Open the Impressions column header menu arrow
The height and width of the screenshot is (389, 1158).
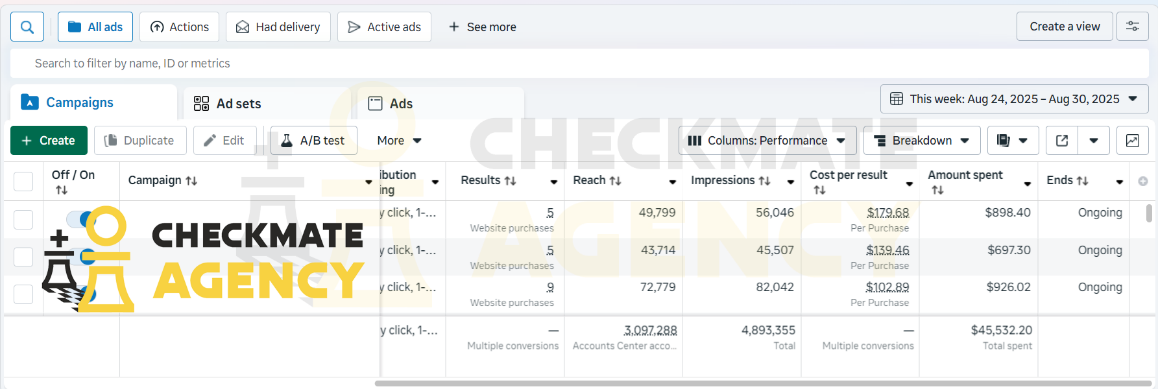[790, 182]
